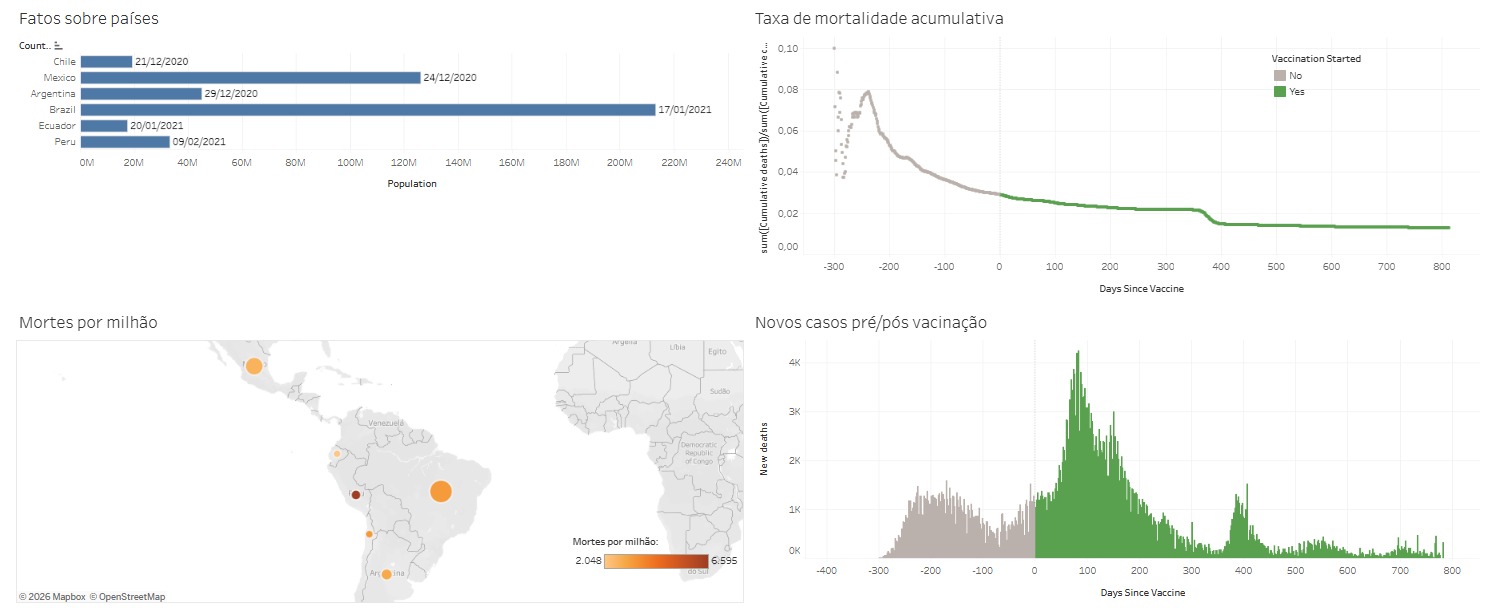The image size is (1485, 608).
Task: Select the Mexico circle on the map
Action: click(x=254, y=366)
